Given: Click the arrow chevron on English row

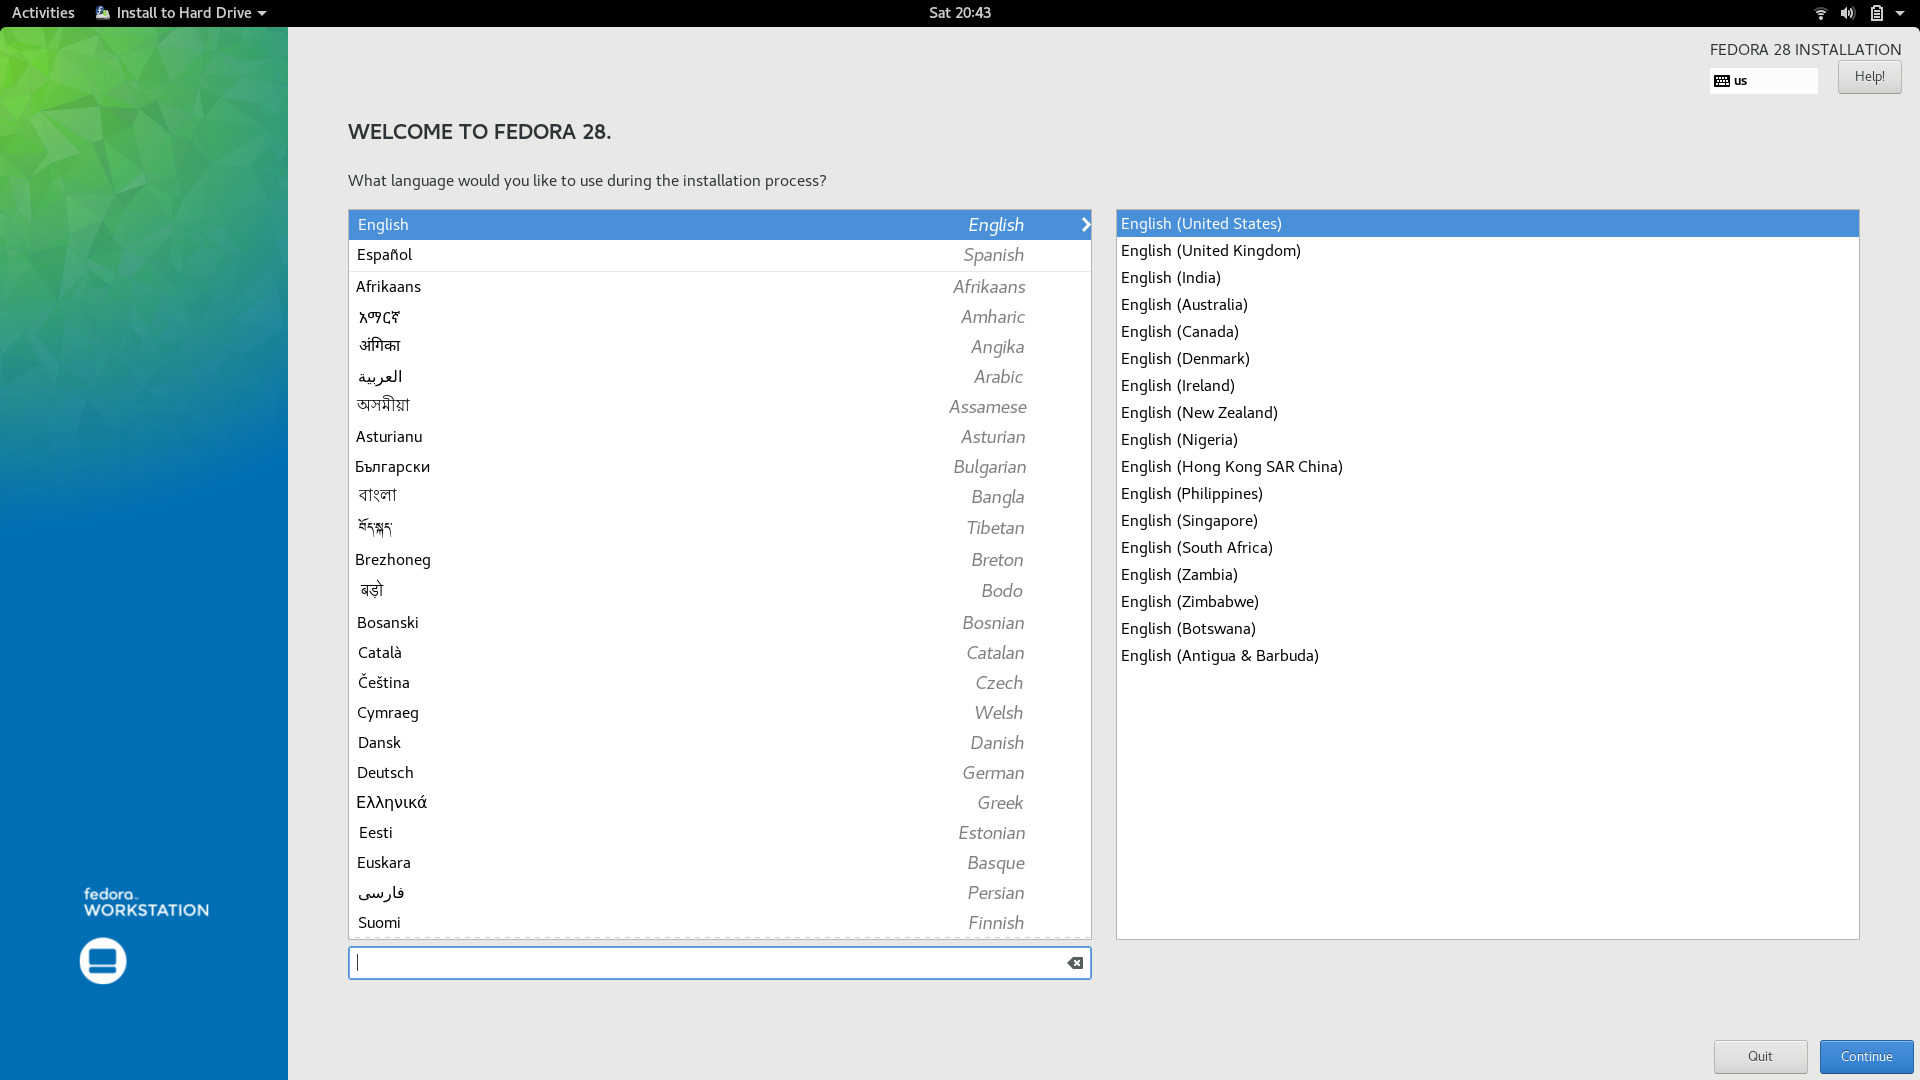Looking at the screenshot, I should click(1085, 225).
